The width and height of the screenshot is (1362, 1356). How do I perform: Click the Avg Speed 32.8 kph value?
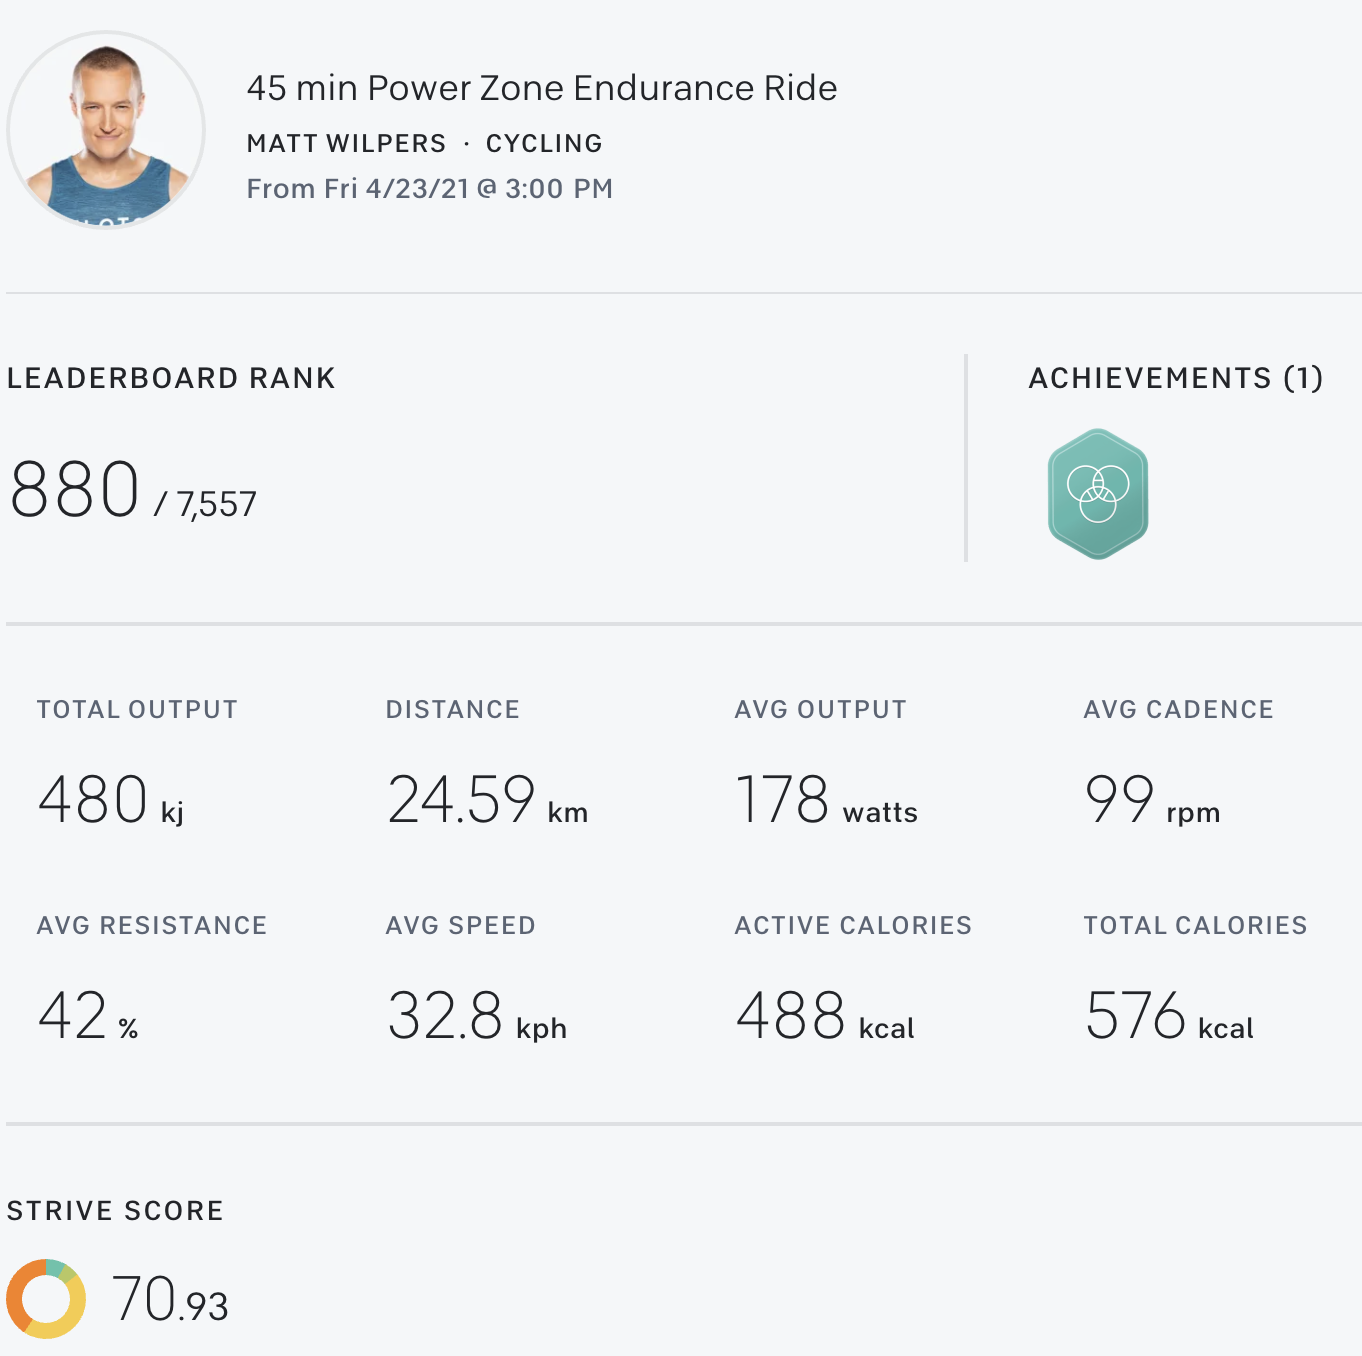(476, 1017)
